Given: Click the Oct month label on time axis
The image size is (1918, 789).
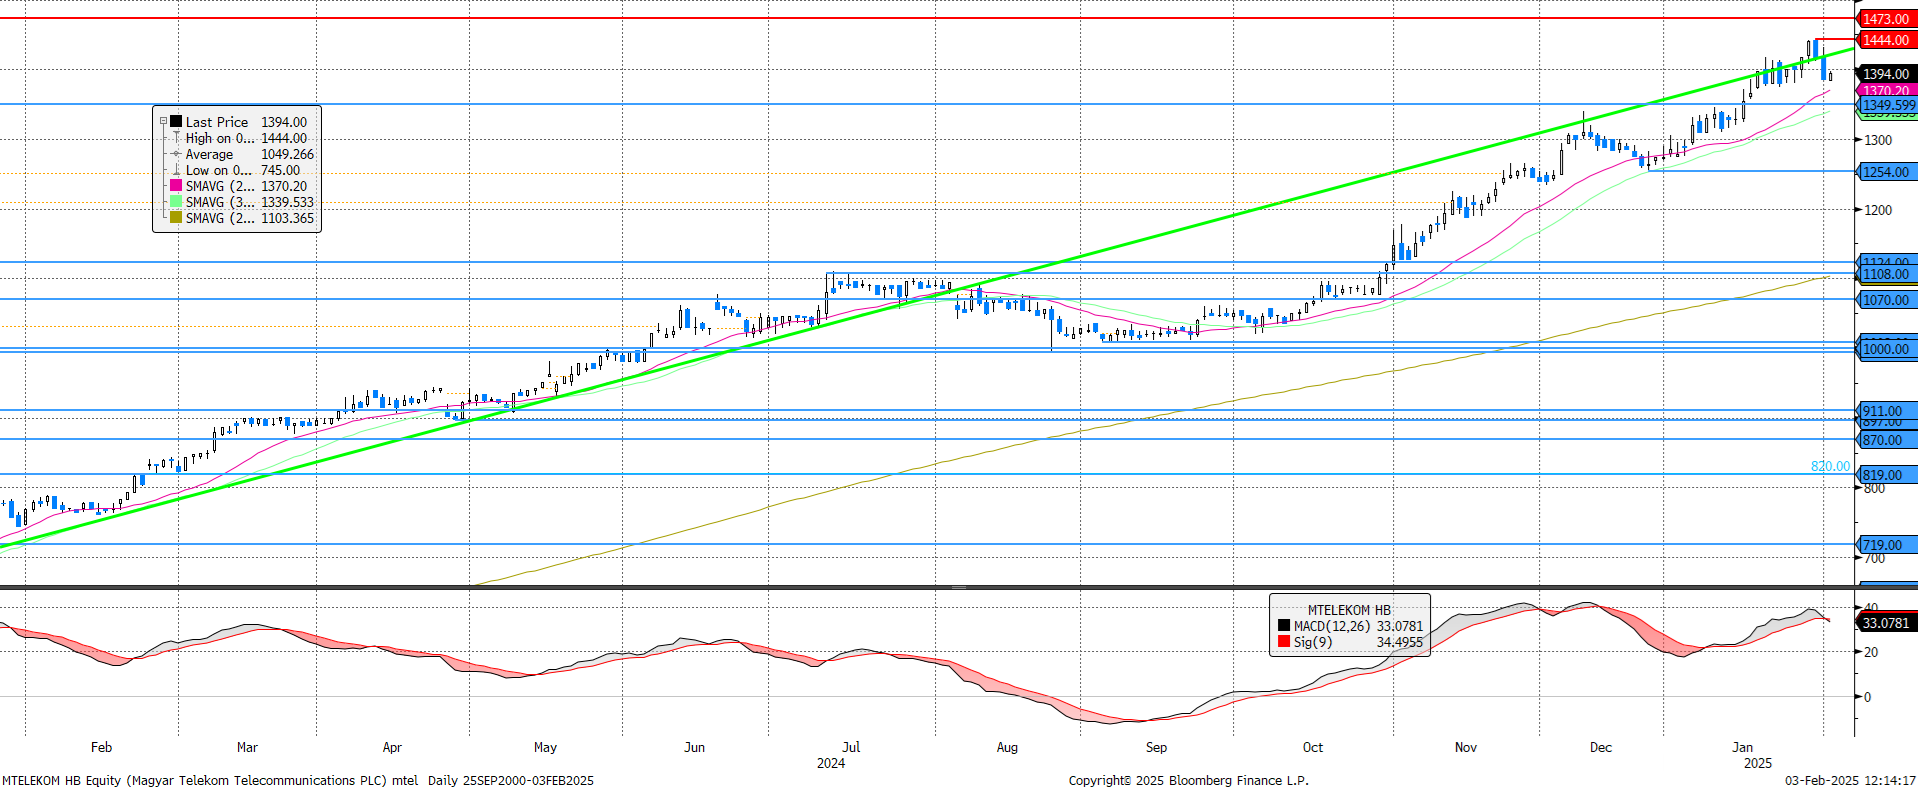Looking at the screenshot, I should point(1313,747).
